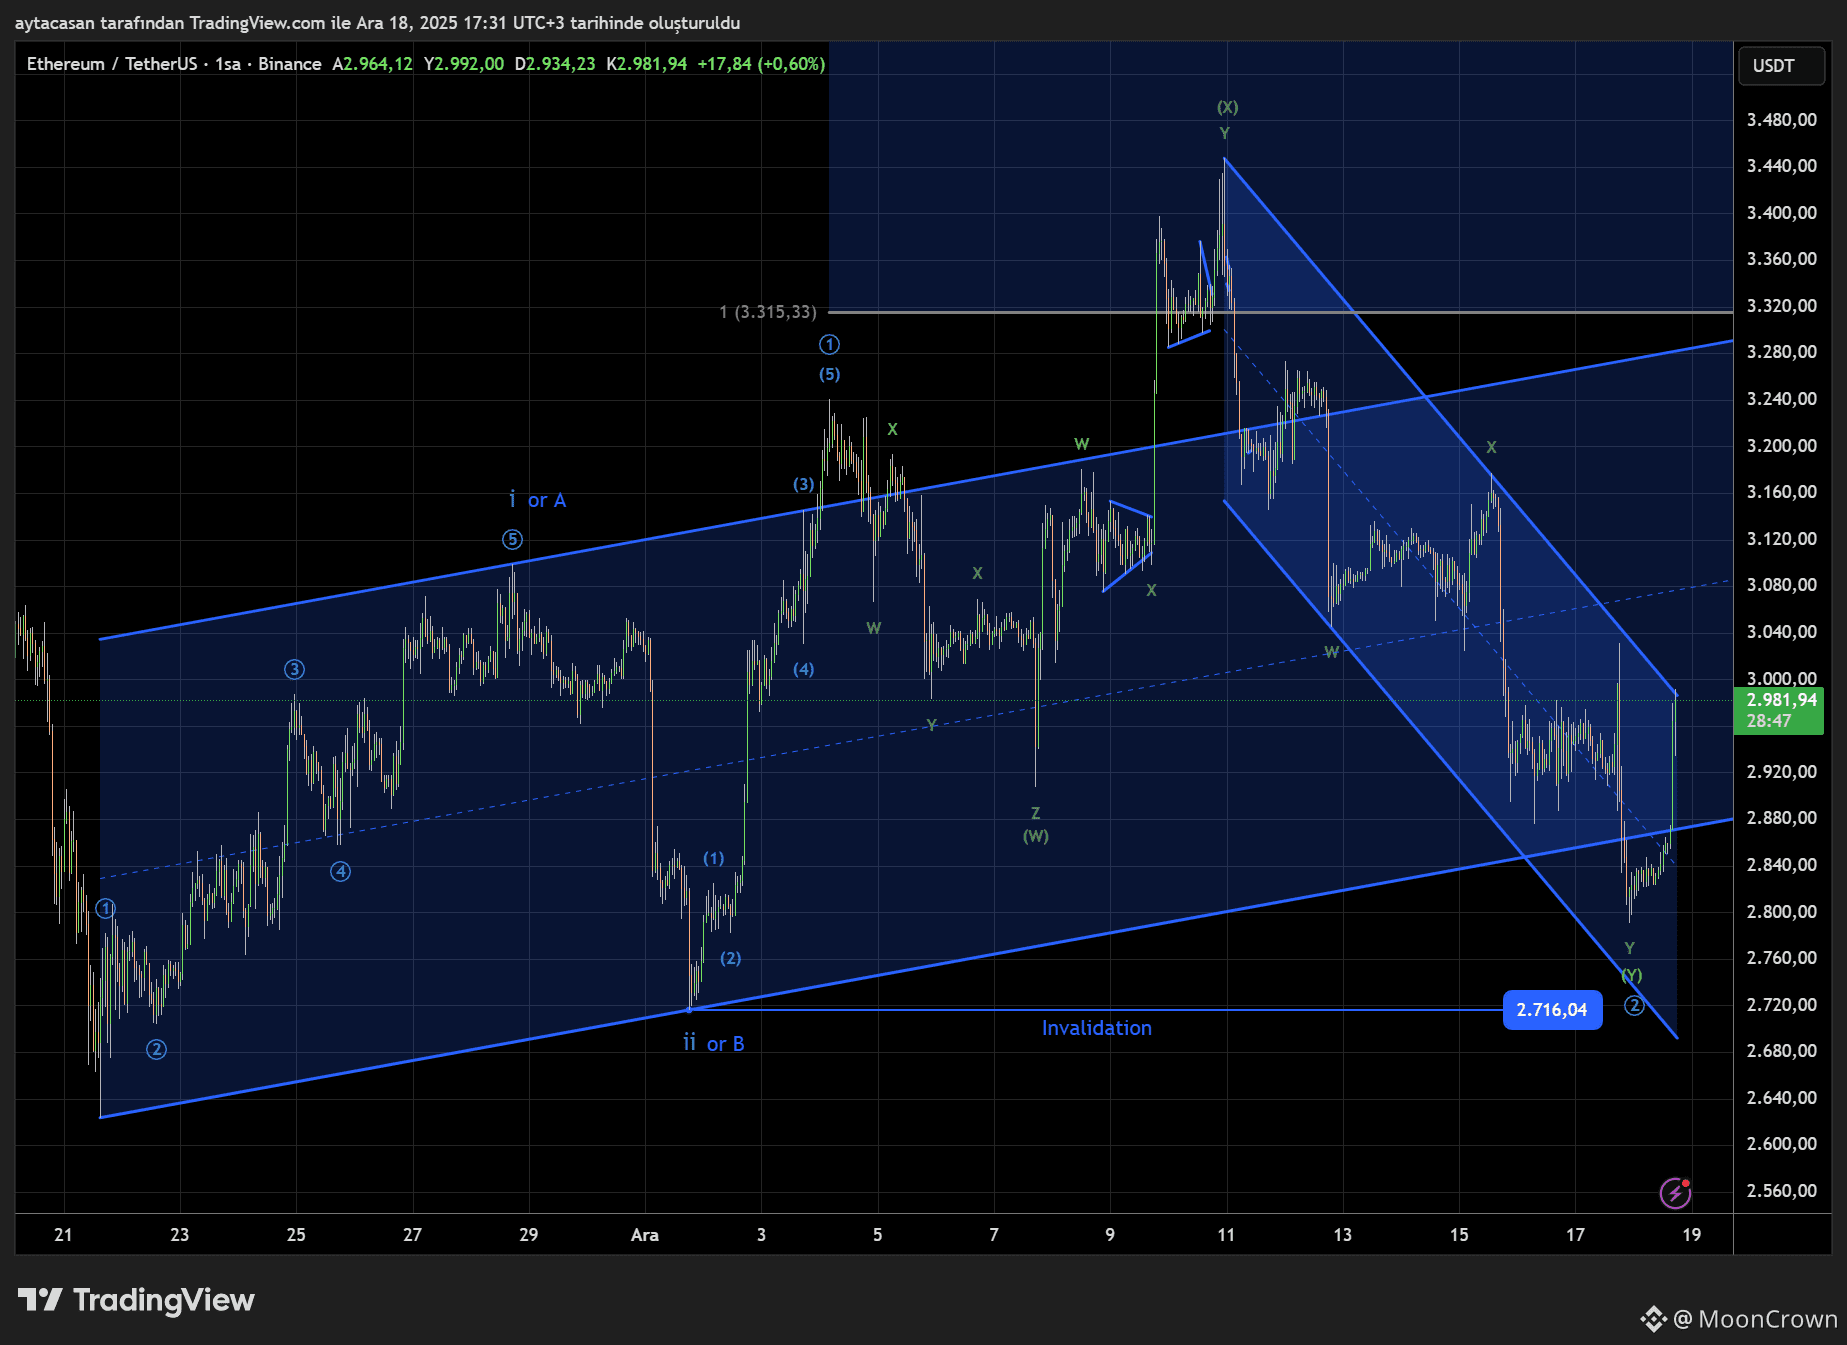Viewport: 1847px width, 1345px height.
Task: Click the (1) wave label in parentheses
Action: pos(714,858)
